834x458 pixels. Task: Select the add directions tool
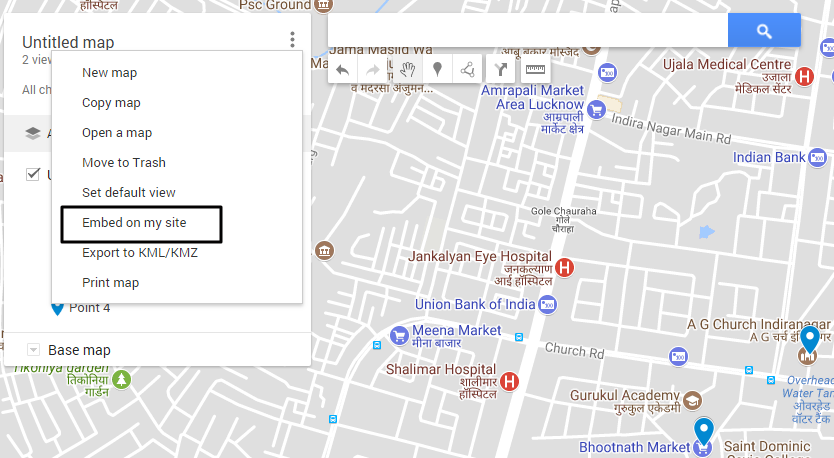click(501, 69)
